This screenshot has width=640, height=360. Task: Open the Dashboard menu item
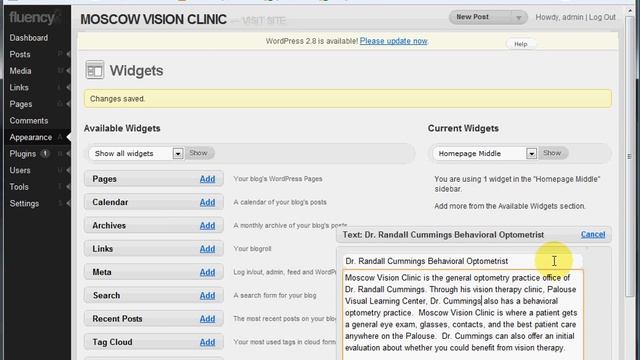pos(29,38)
